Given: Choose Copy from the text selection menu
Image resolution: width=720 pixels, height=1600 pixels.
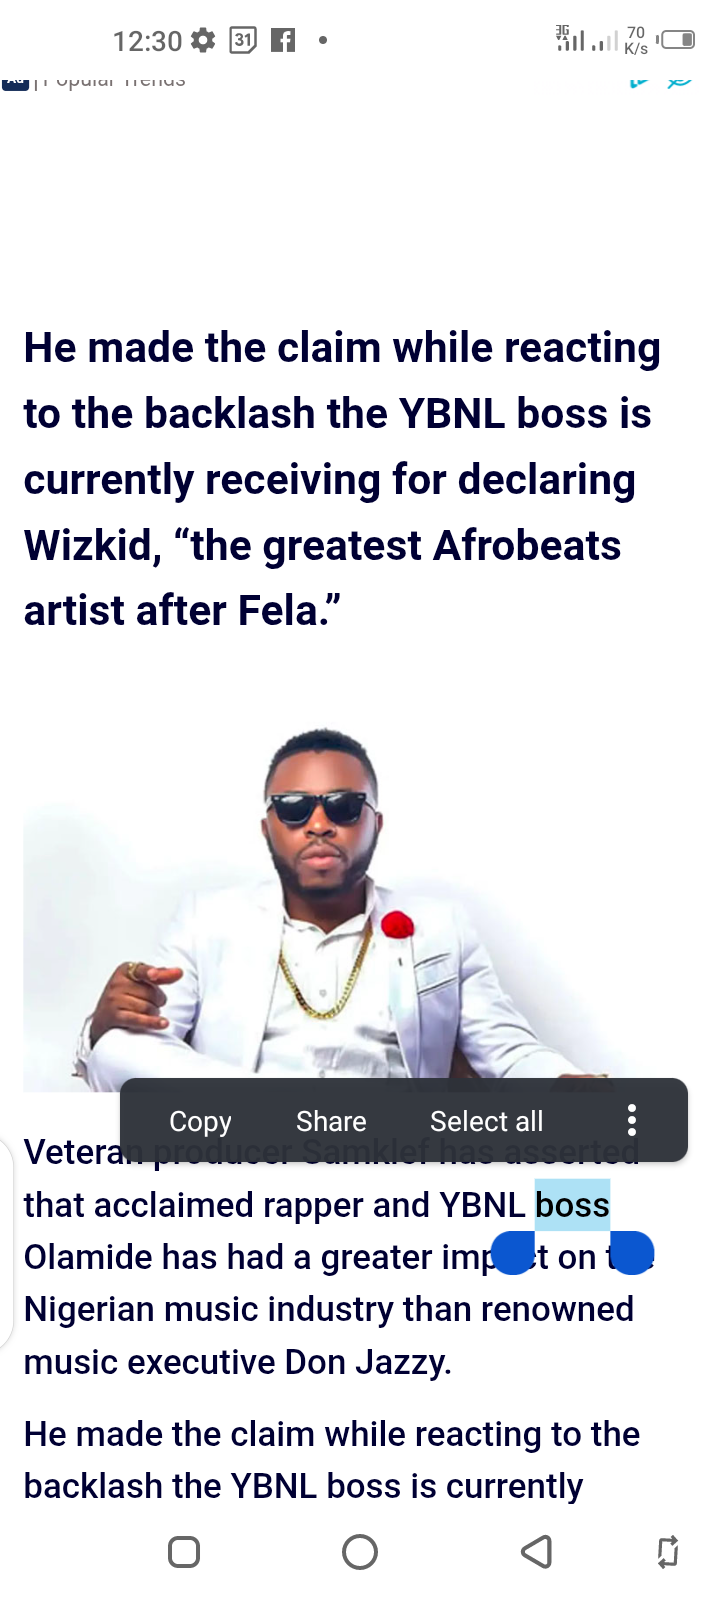Looking at the screenshot, I should pos(200,1121).
